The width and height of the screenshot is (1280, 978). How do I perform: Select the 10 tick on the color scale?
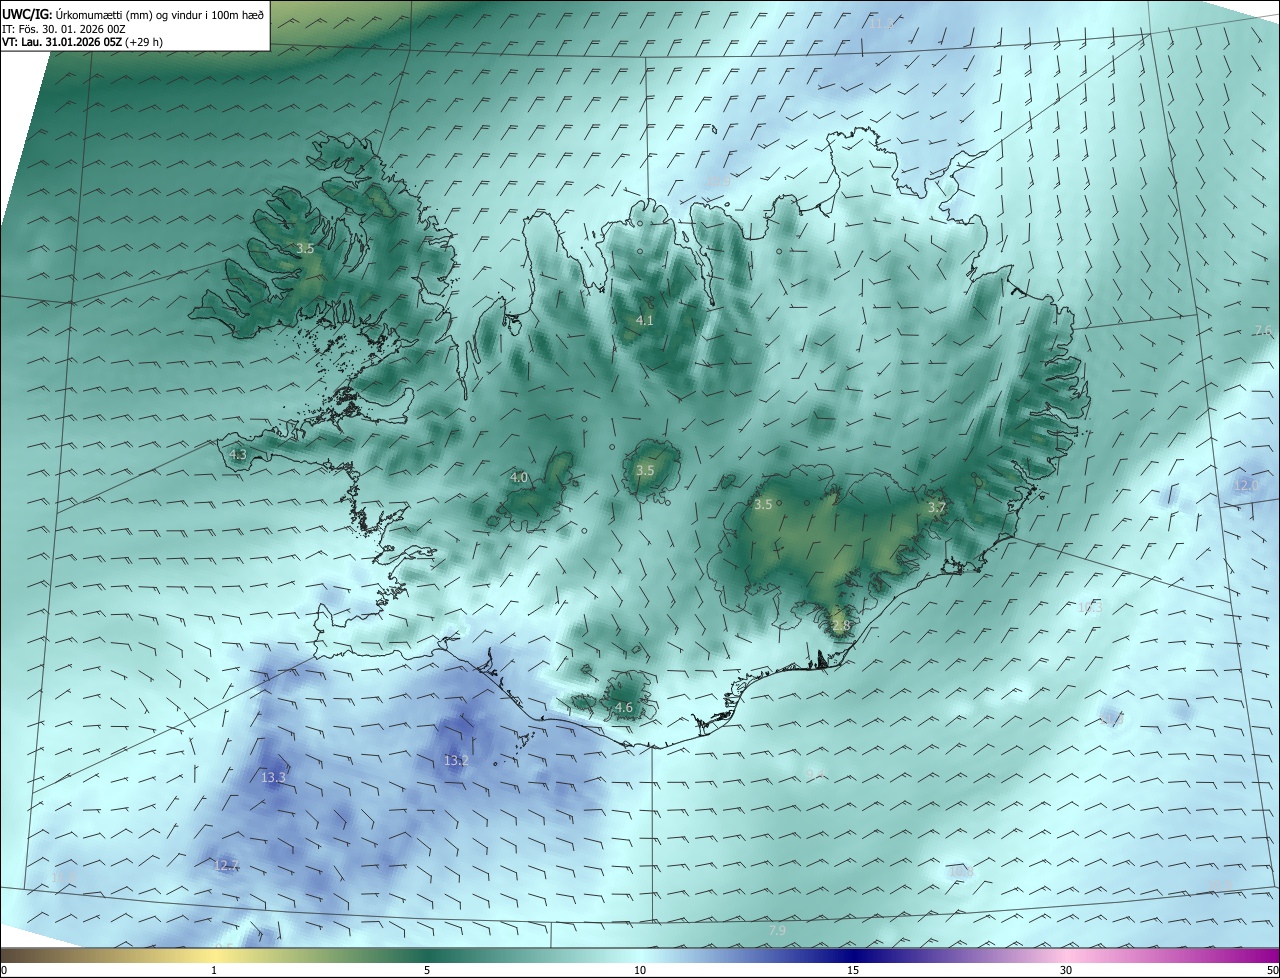coord(640,970)
